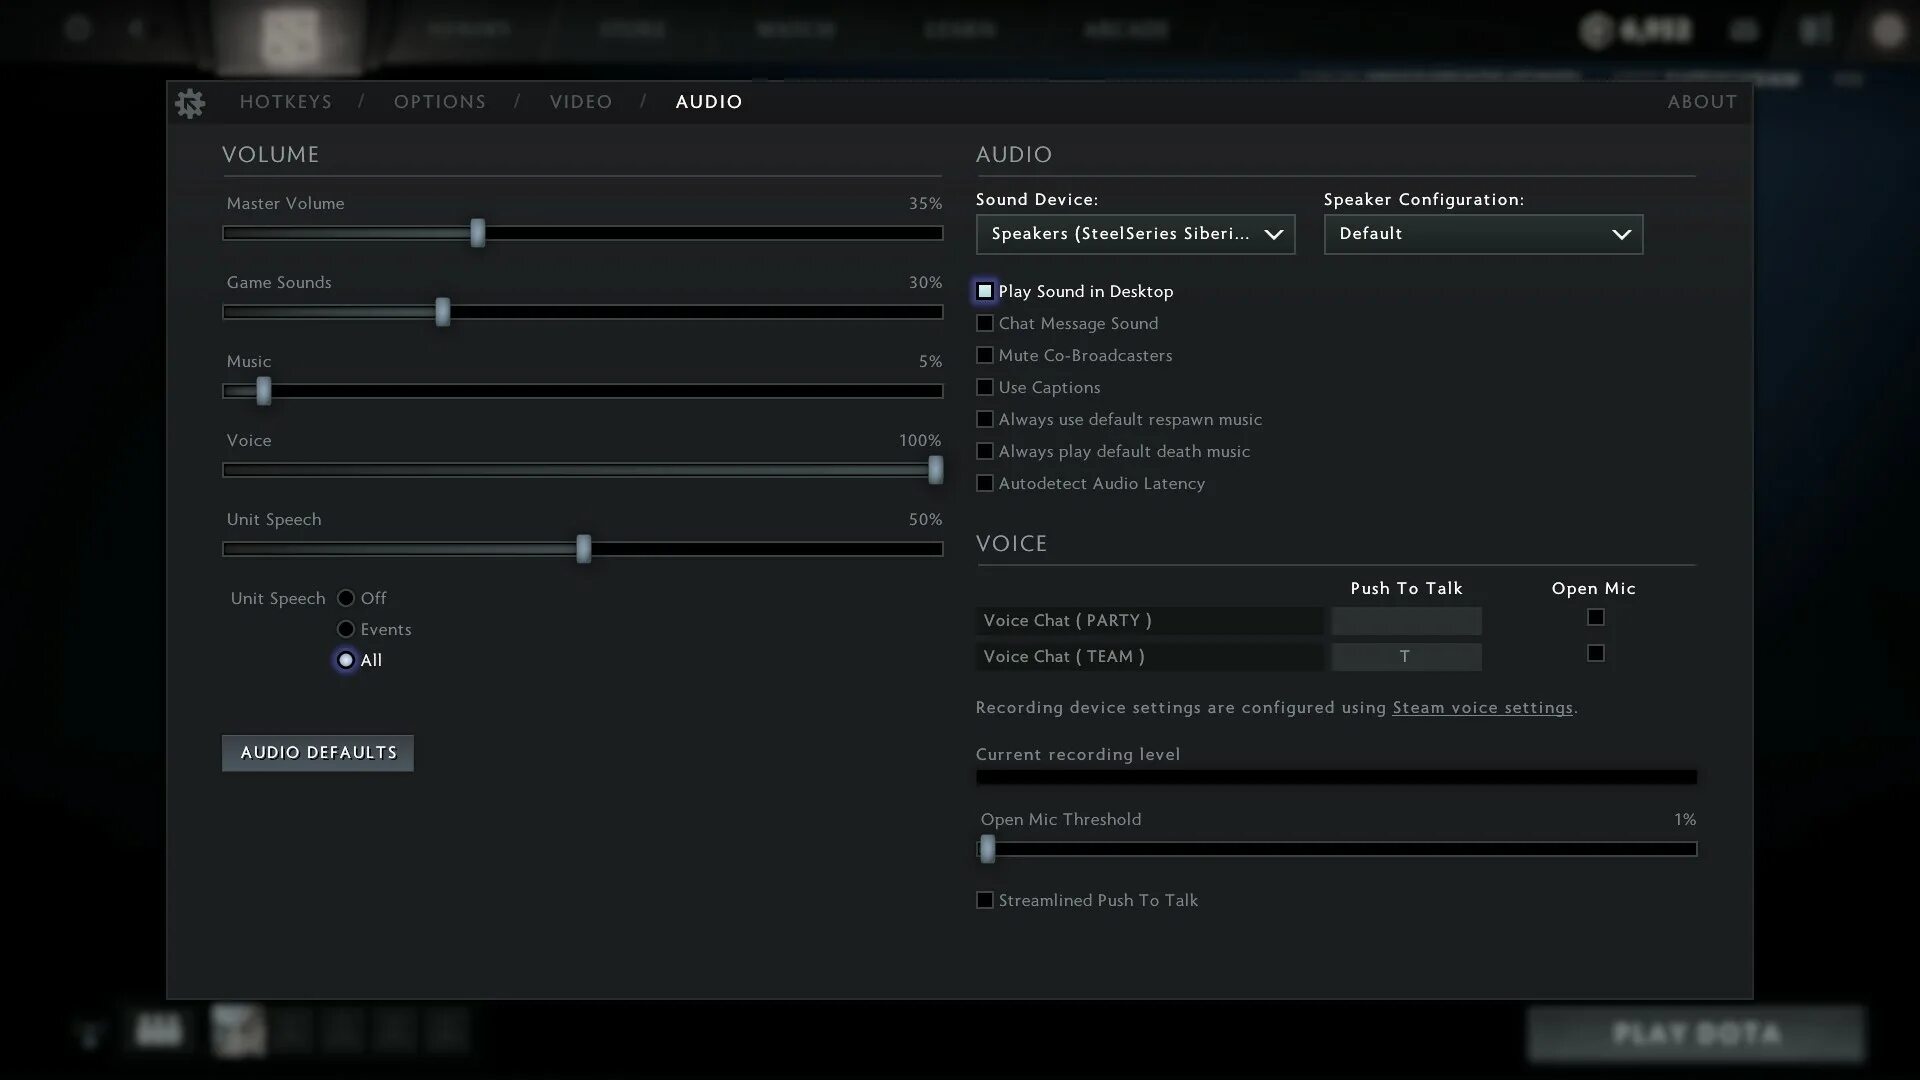Click the VIDEO tab in settings
The width and height of the screenshot is (1920, 1080).
[x=580, y=103]
